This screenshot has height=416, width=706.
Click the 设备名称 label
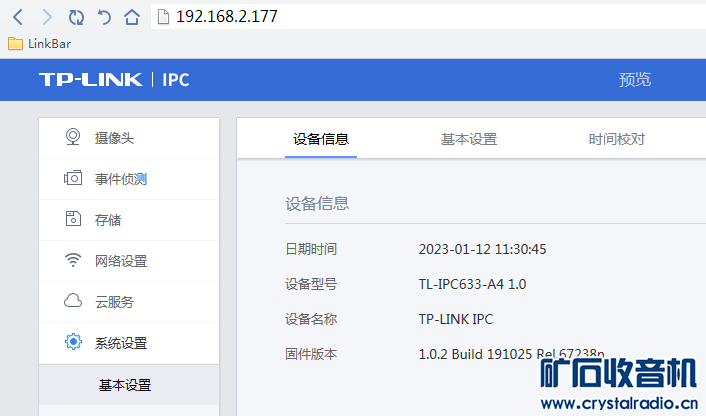click(311, 319)
